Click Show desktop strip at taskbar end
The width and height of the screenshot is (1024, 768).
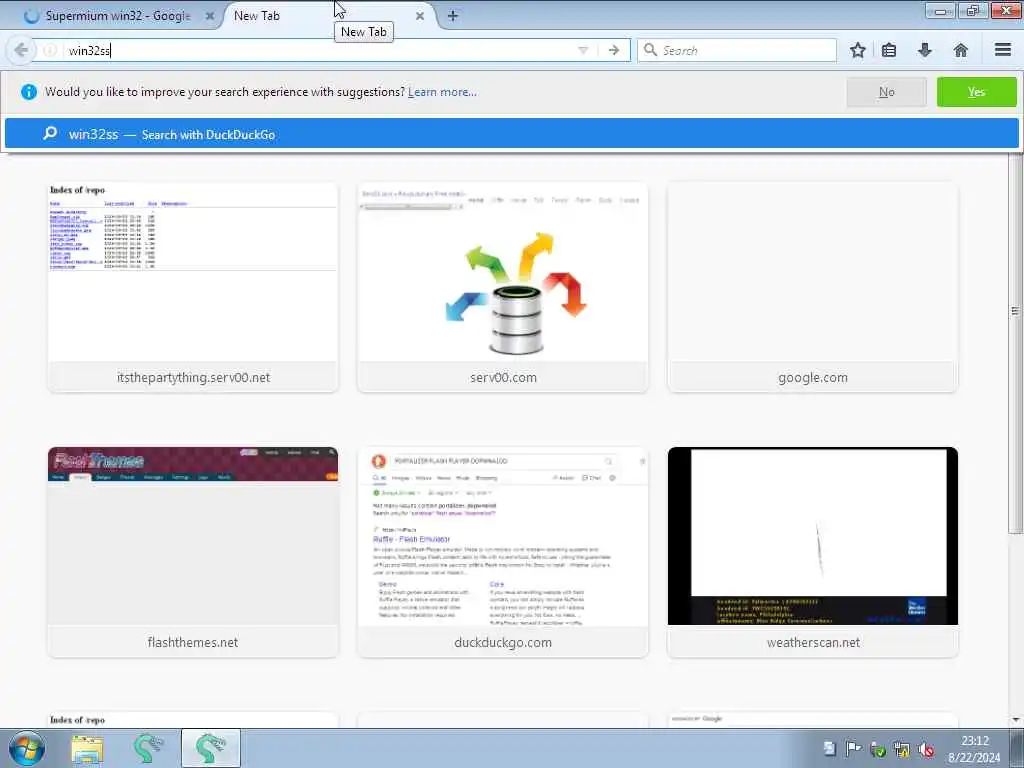(x=1017, y=748)
